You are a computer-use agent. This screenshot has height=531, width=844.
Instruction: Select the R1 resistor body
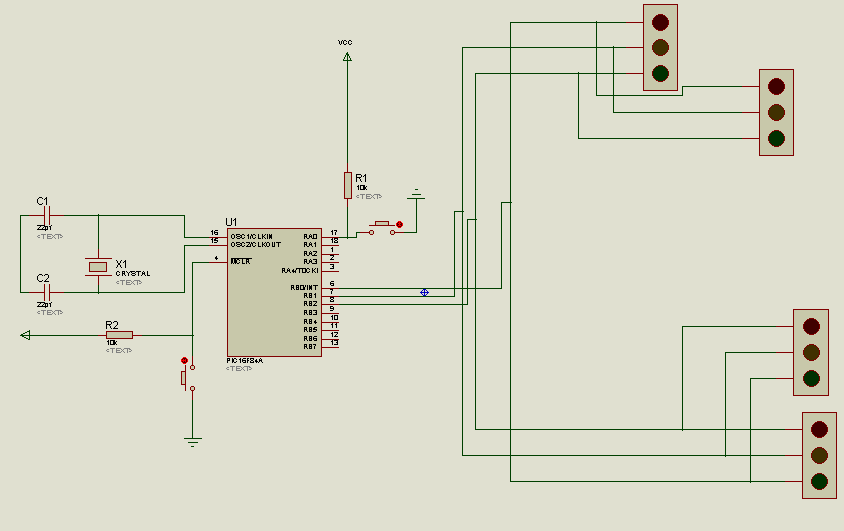pyautogui.click(x=348, y=186)
